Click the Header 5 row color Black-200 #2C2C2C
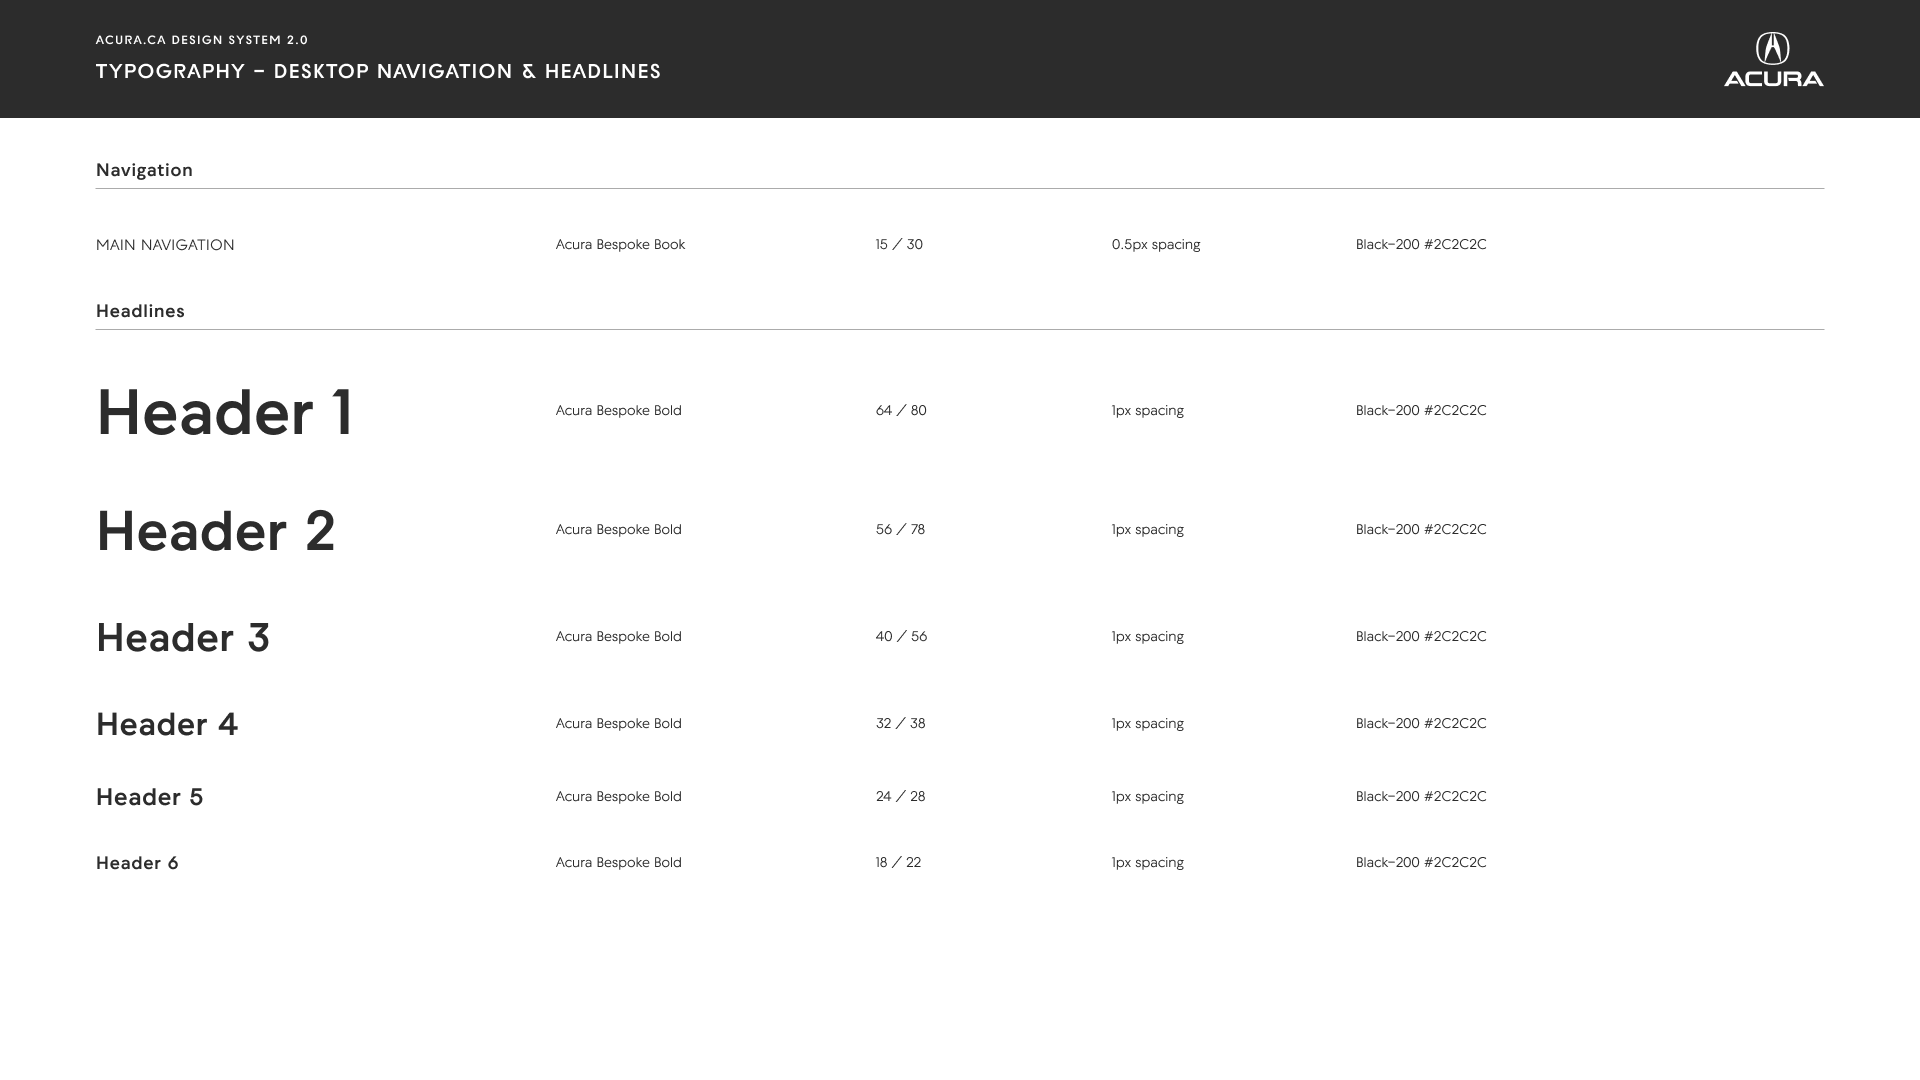 click(x=1421, y=797)
